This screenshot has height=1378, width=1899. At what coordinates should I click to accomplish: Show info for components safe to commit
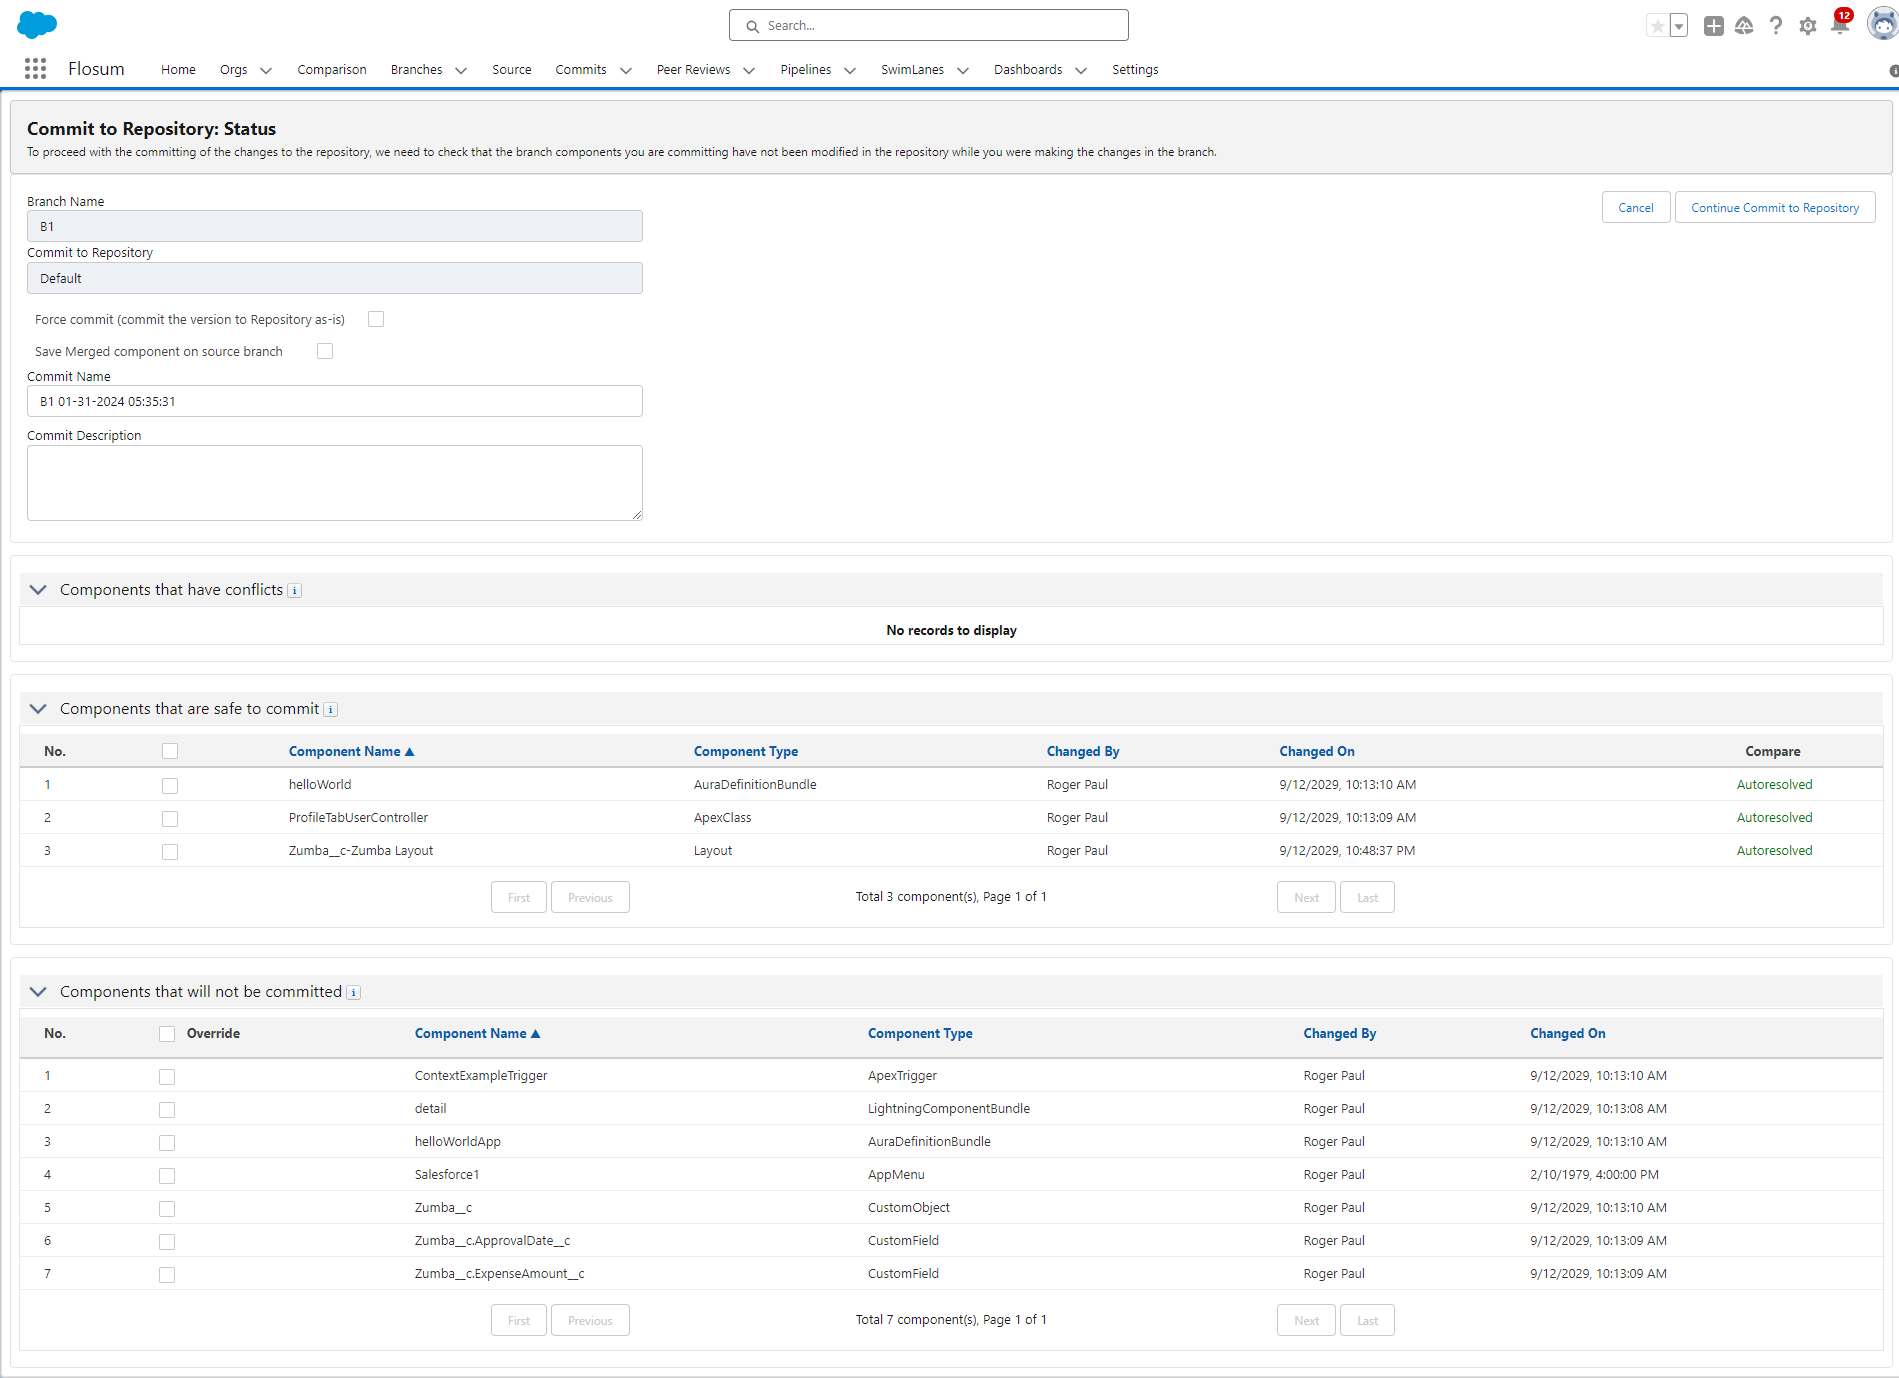331,710
